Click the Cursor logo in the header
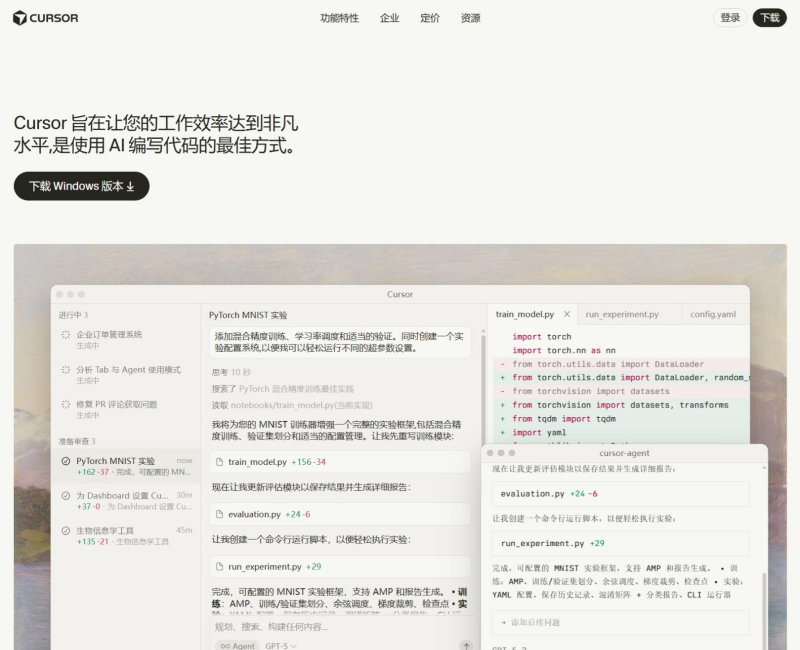The height and width of the screenshot is (650, 800). coord(46,18)
